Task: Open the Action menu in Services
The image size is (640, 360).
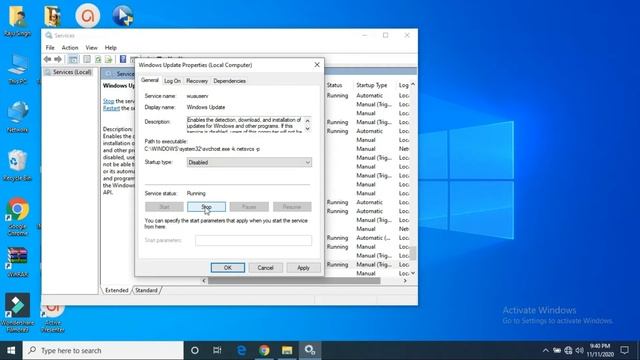Action: (70, 48)
